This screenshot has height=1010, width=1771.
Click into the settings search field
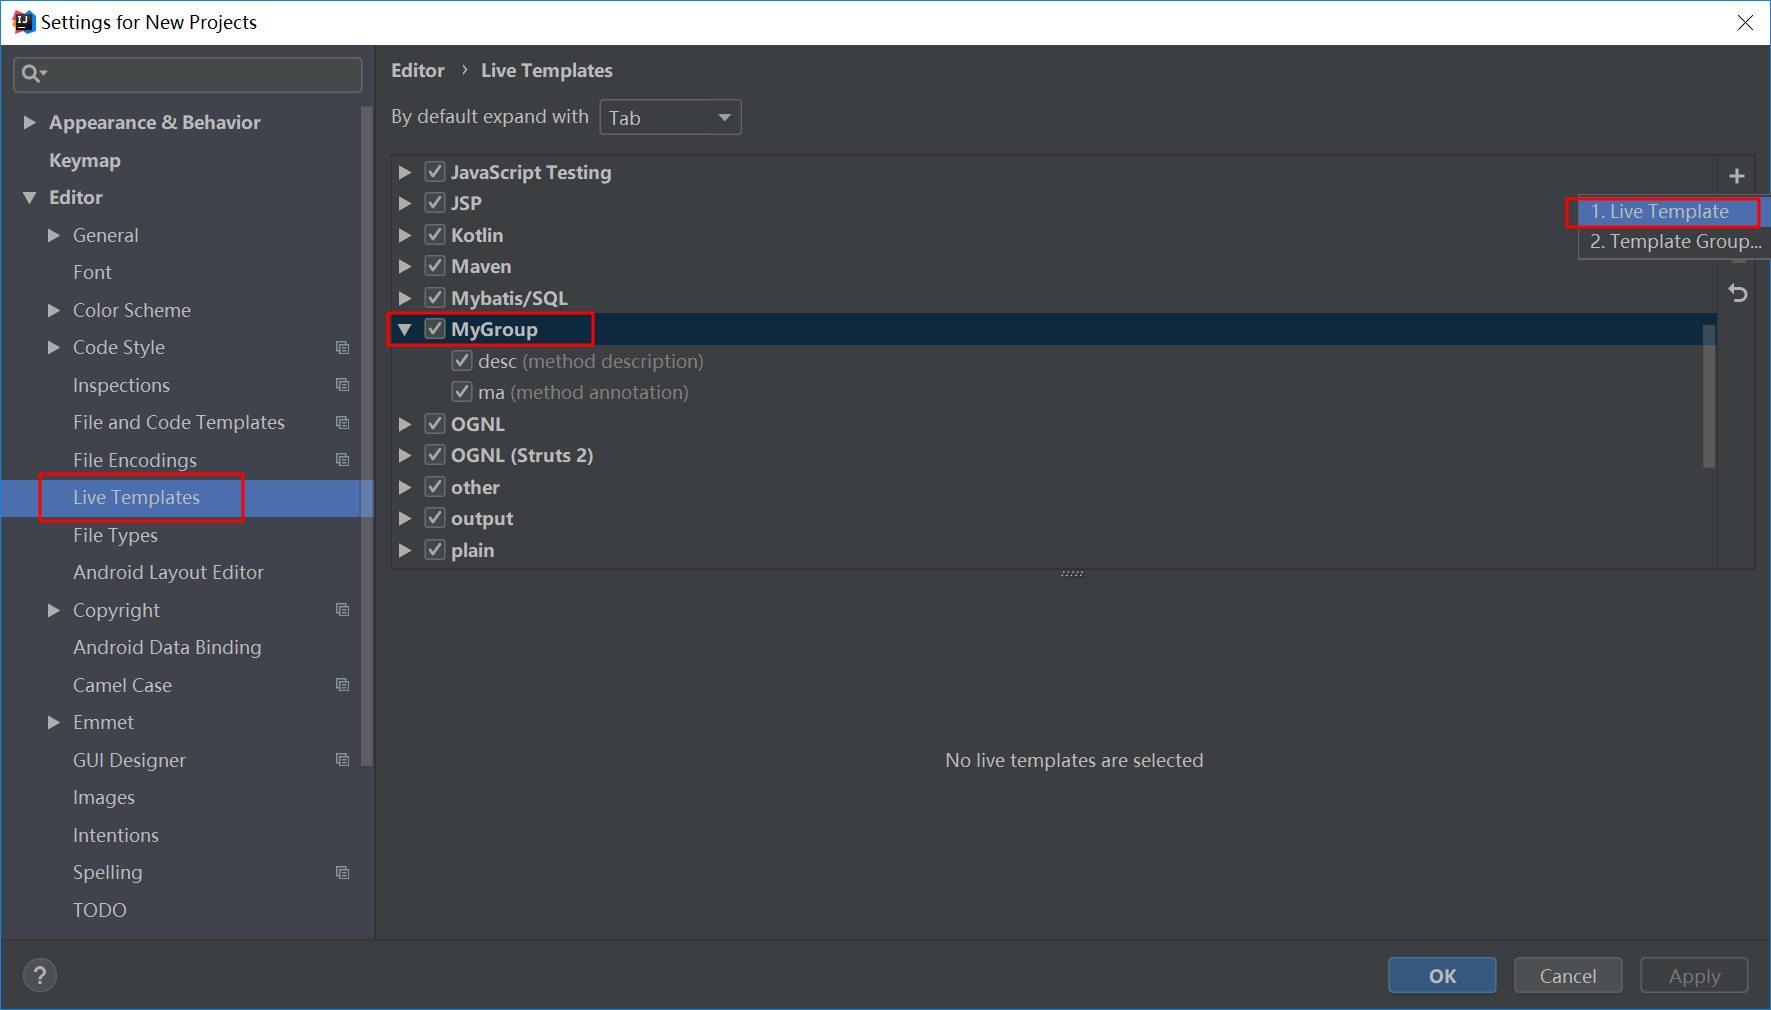188,74
